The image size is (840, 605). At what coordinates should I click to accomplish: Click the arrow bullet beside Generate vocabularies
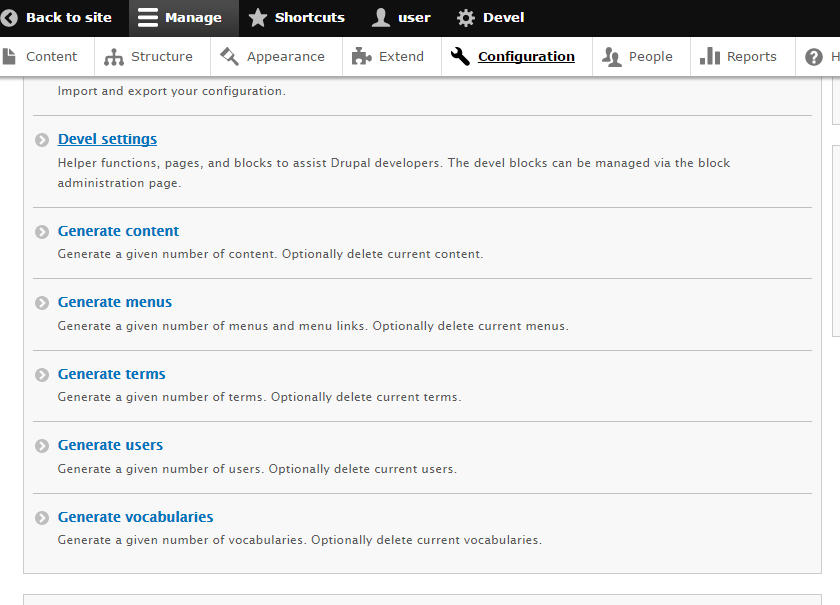click(42, 518)
